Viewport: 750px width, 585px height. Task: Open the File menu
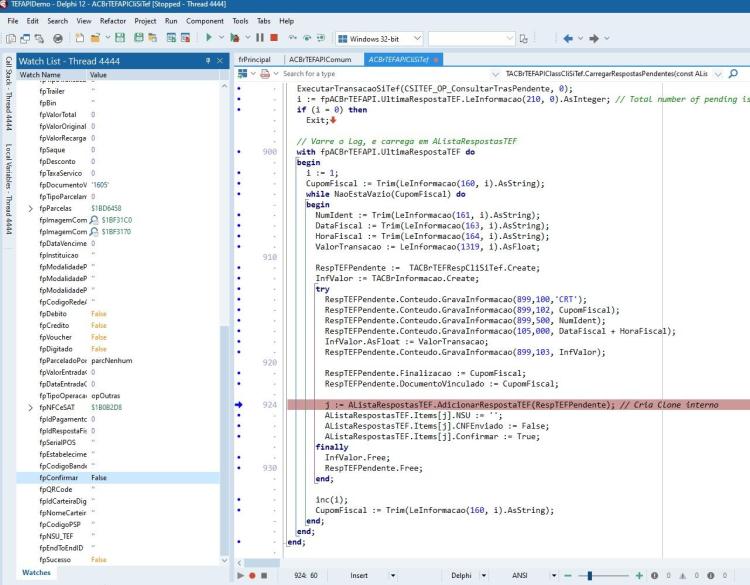[13, 21]
